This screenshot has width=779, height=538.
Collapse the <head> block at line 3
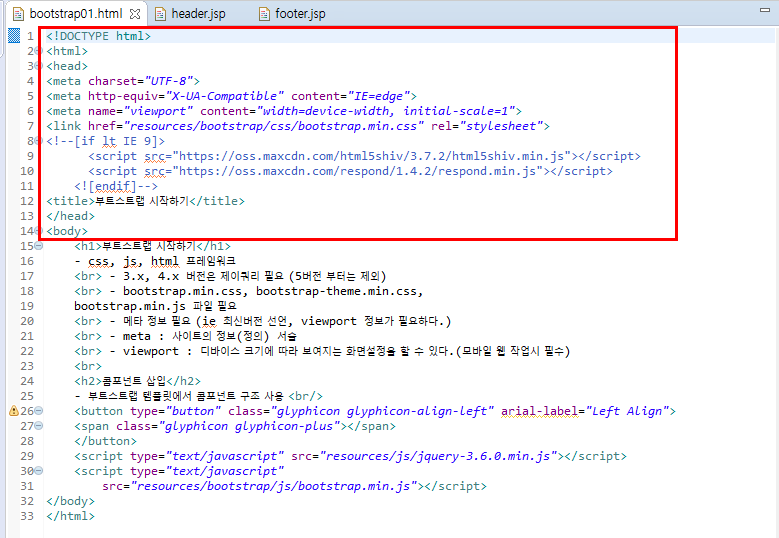tap(39, 66)
